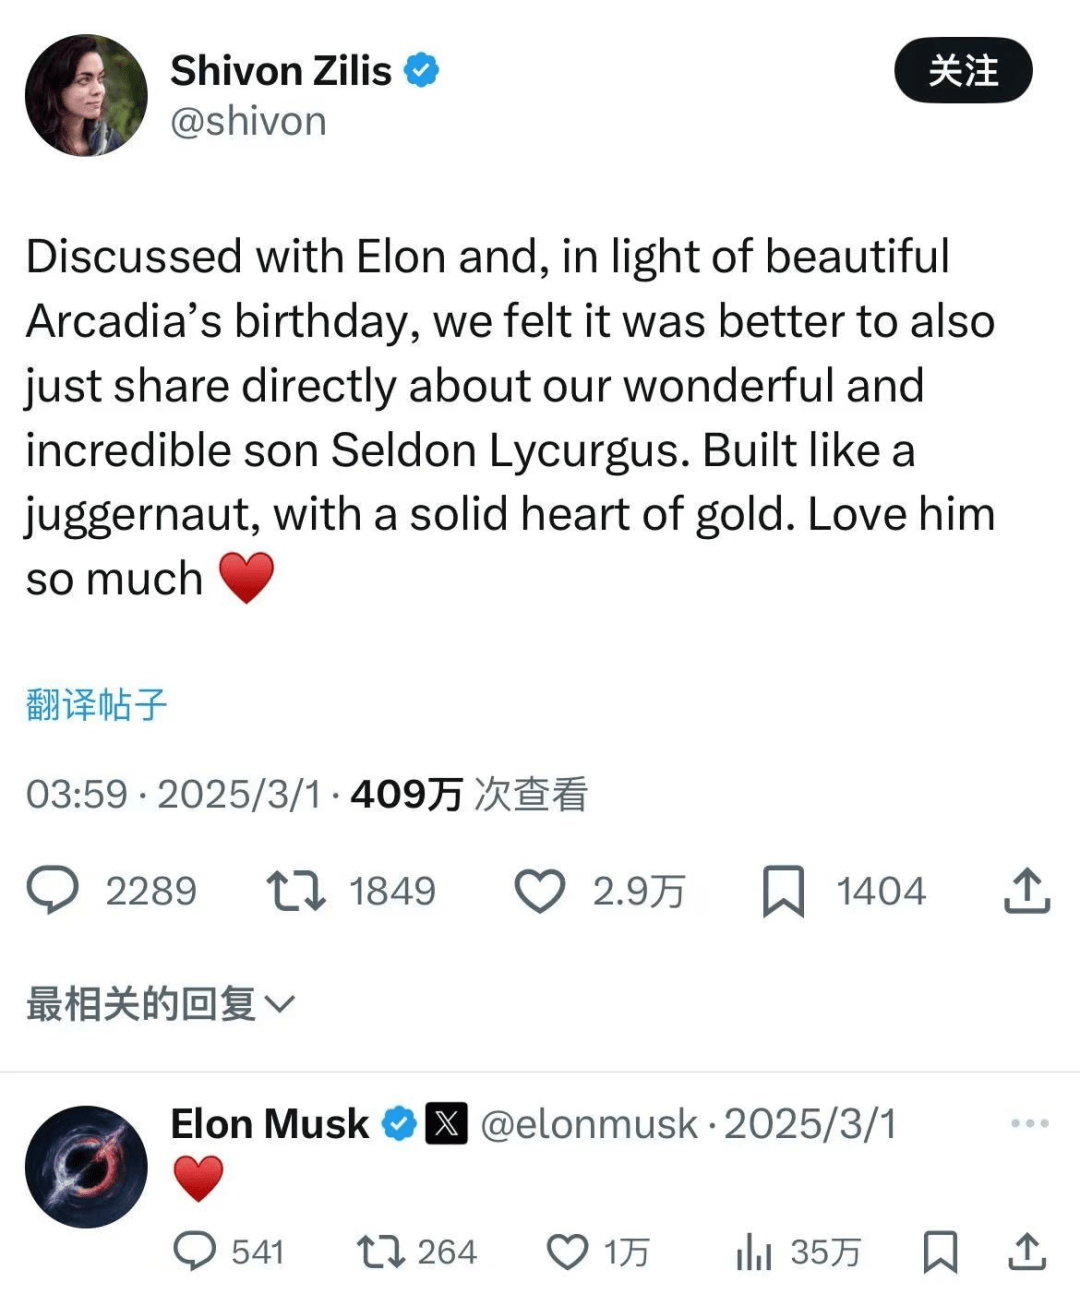This screenshot has width=1080, height=1294.
Task: Follow Shivon Zilis with 关注 button
Action: point(963,70)
